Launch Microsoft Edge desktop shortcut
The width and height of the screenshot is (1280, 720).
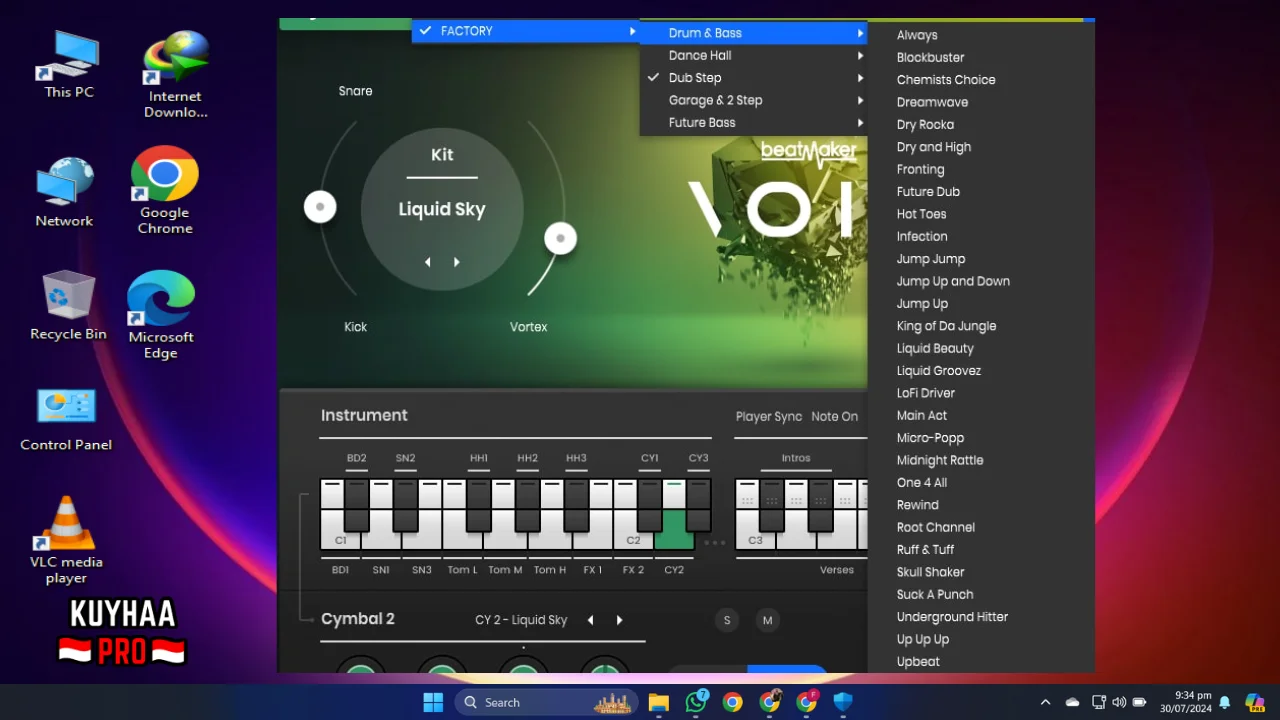coord(160,315)
